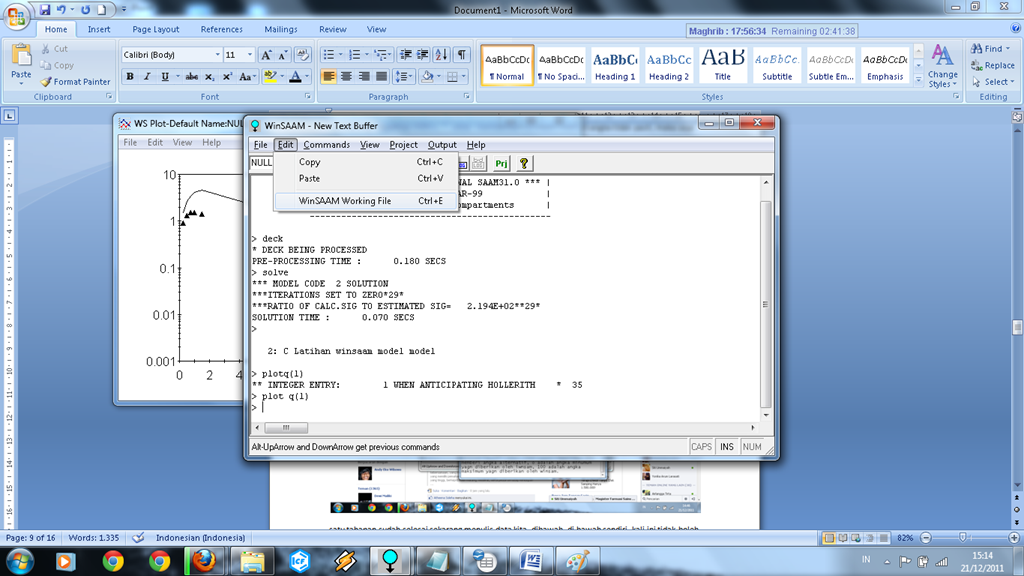Click the Save icon in Word's quick access toolbar

pos(45,10)
